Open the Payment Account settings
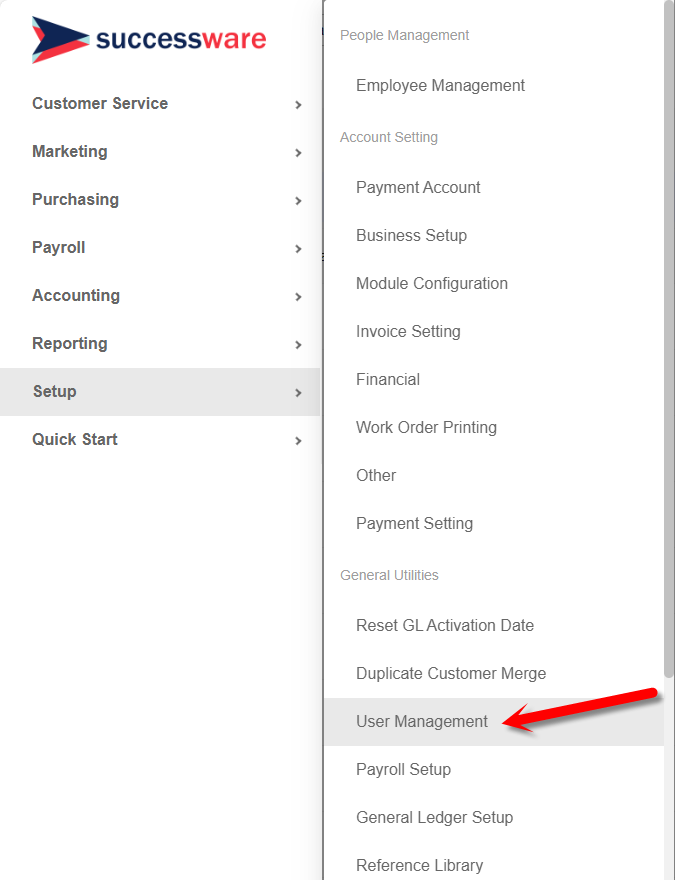Screen dimensions: 675x880 418,187
